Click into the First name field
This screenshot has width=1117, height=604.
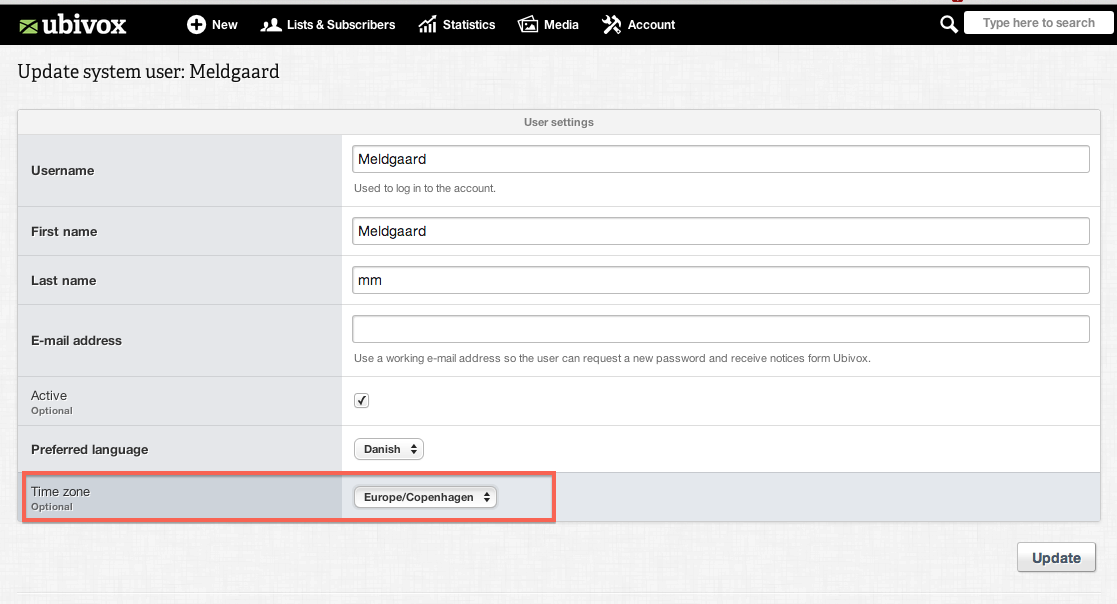(x=720, y=231)
